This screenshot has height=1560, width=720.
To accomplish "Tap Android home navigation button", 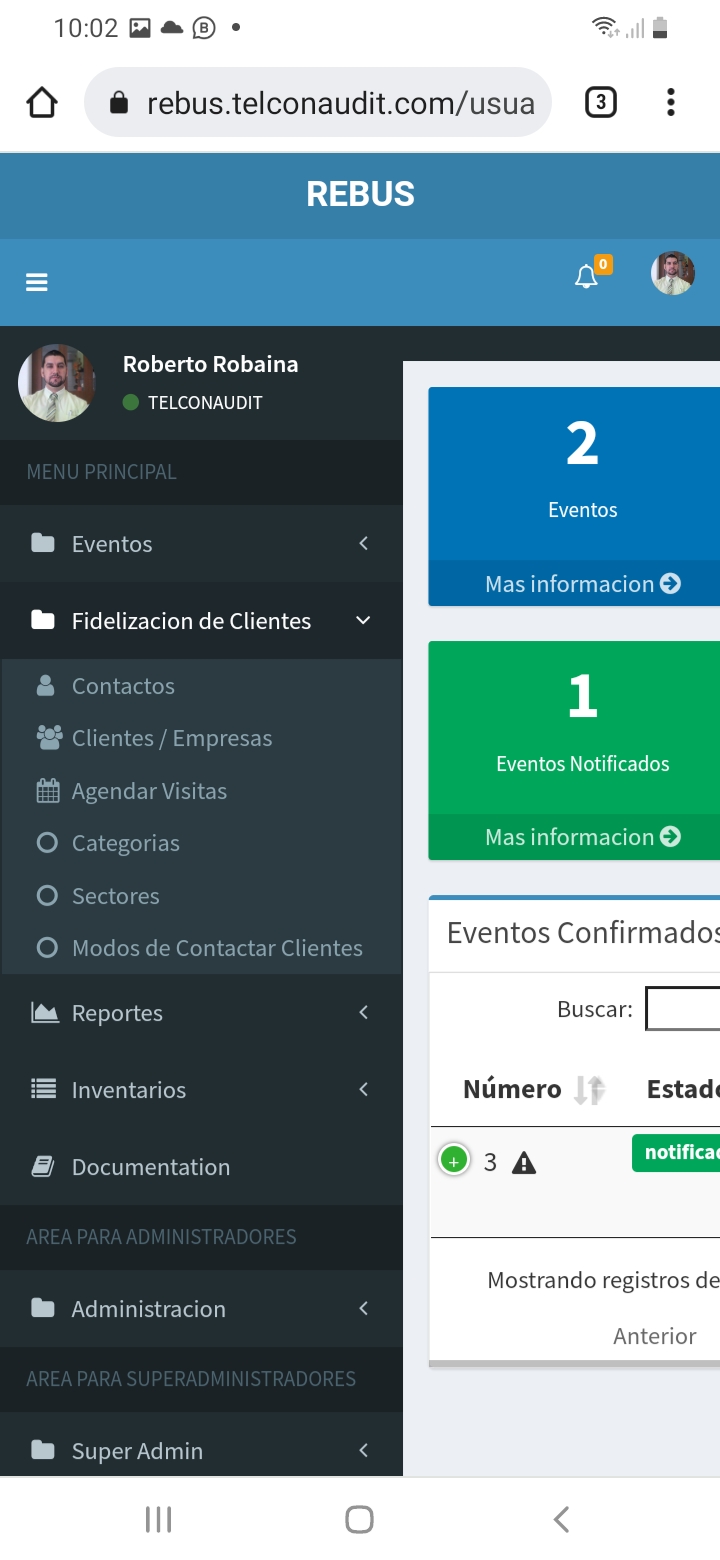I will coord(359,1520).
